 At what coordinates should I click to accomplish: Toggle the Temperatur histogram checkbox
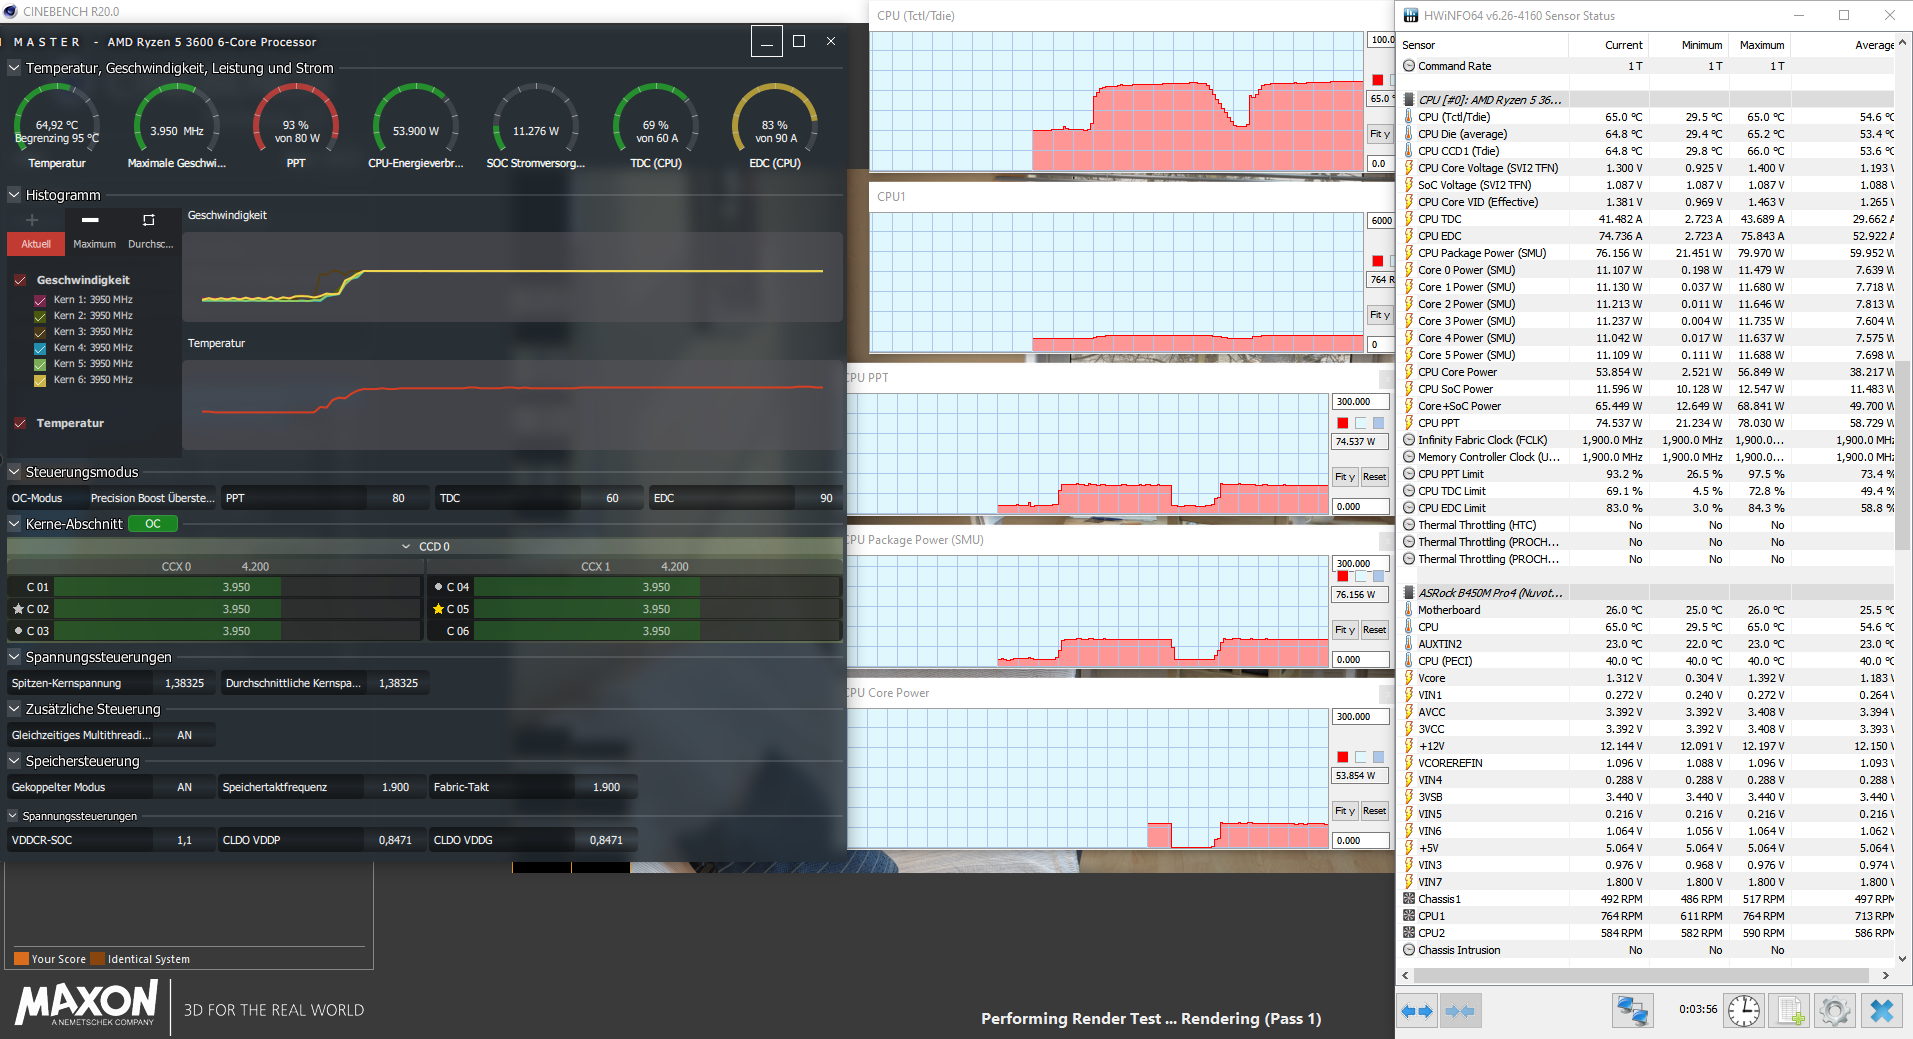[x=20, y=423]
